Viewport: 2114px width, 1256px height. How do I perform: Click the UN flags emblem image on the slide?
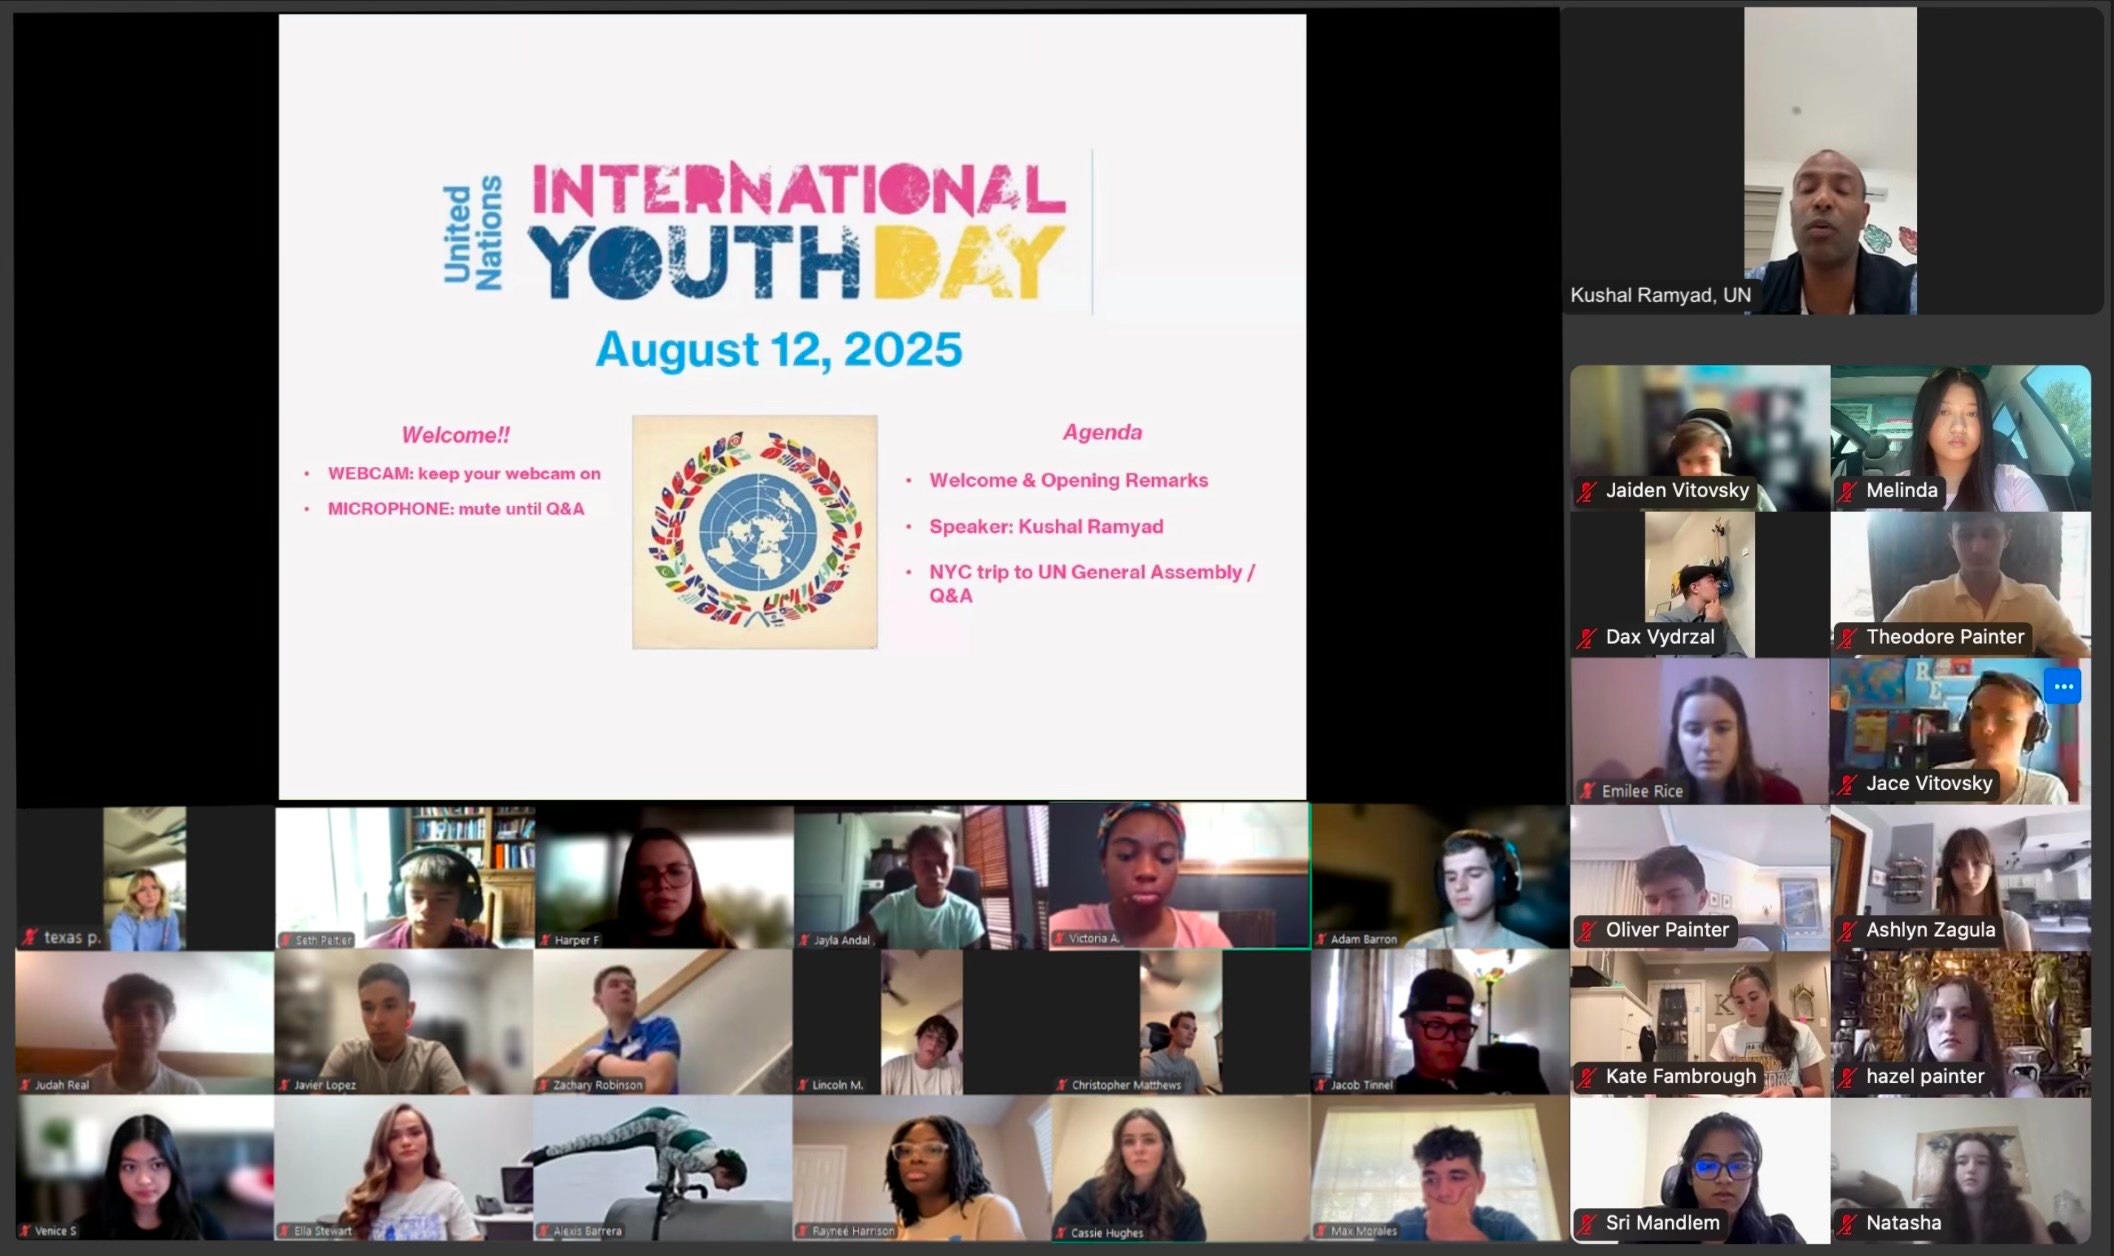755,532
